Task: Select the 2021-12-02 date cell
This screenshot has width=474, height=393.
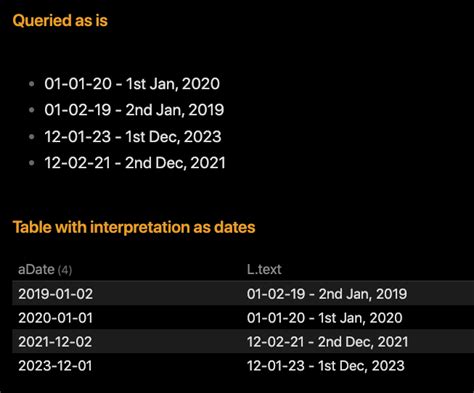Action: pyautogui.click(x=55, y=342)
